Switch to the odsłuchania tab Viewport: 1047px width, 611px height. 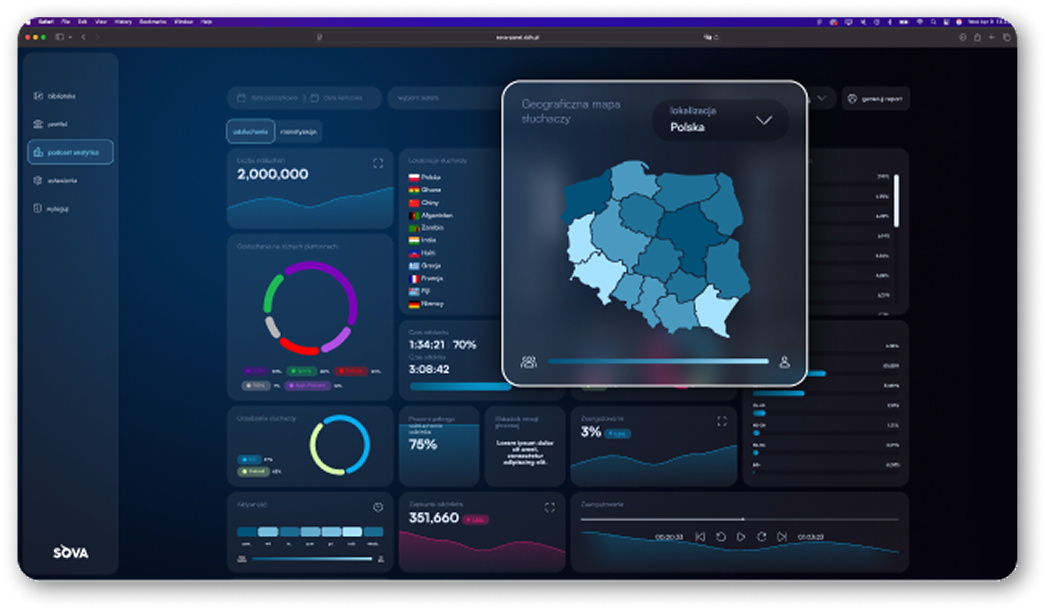pos(248,131)
